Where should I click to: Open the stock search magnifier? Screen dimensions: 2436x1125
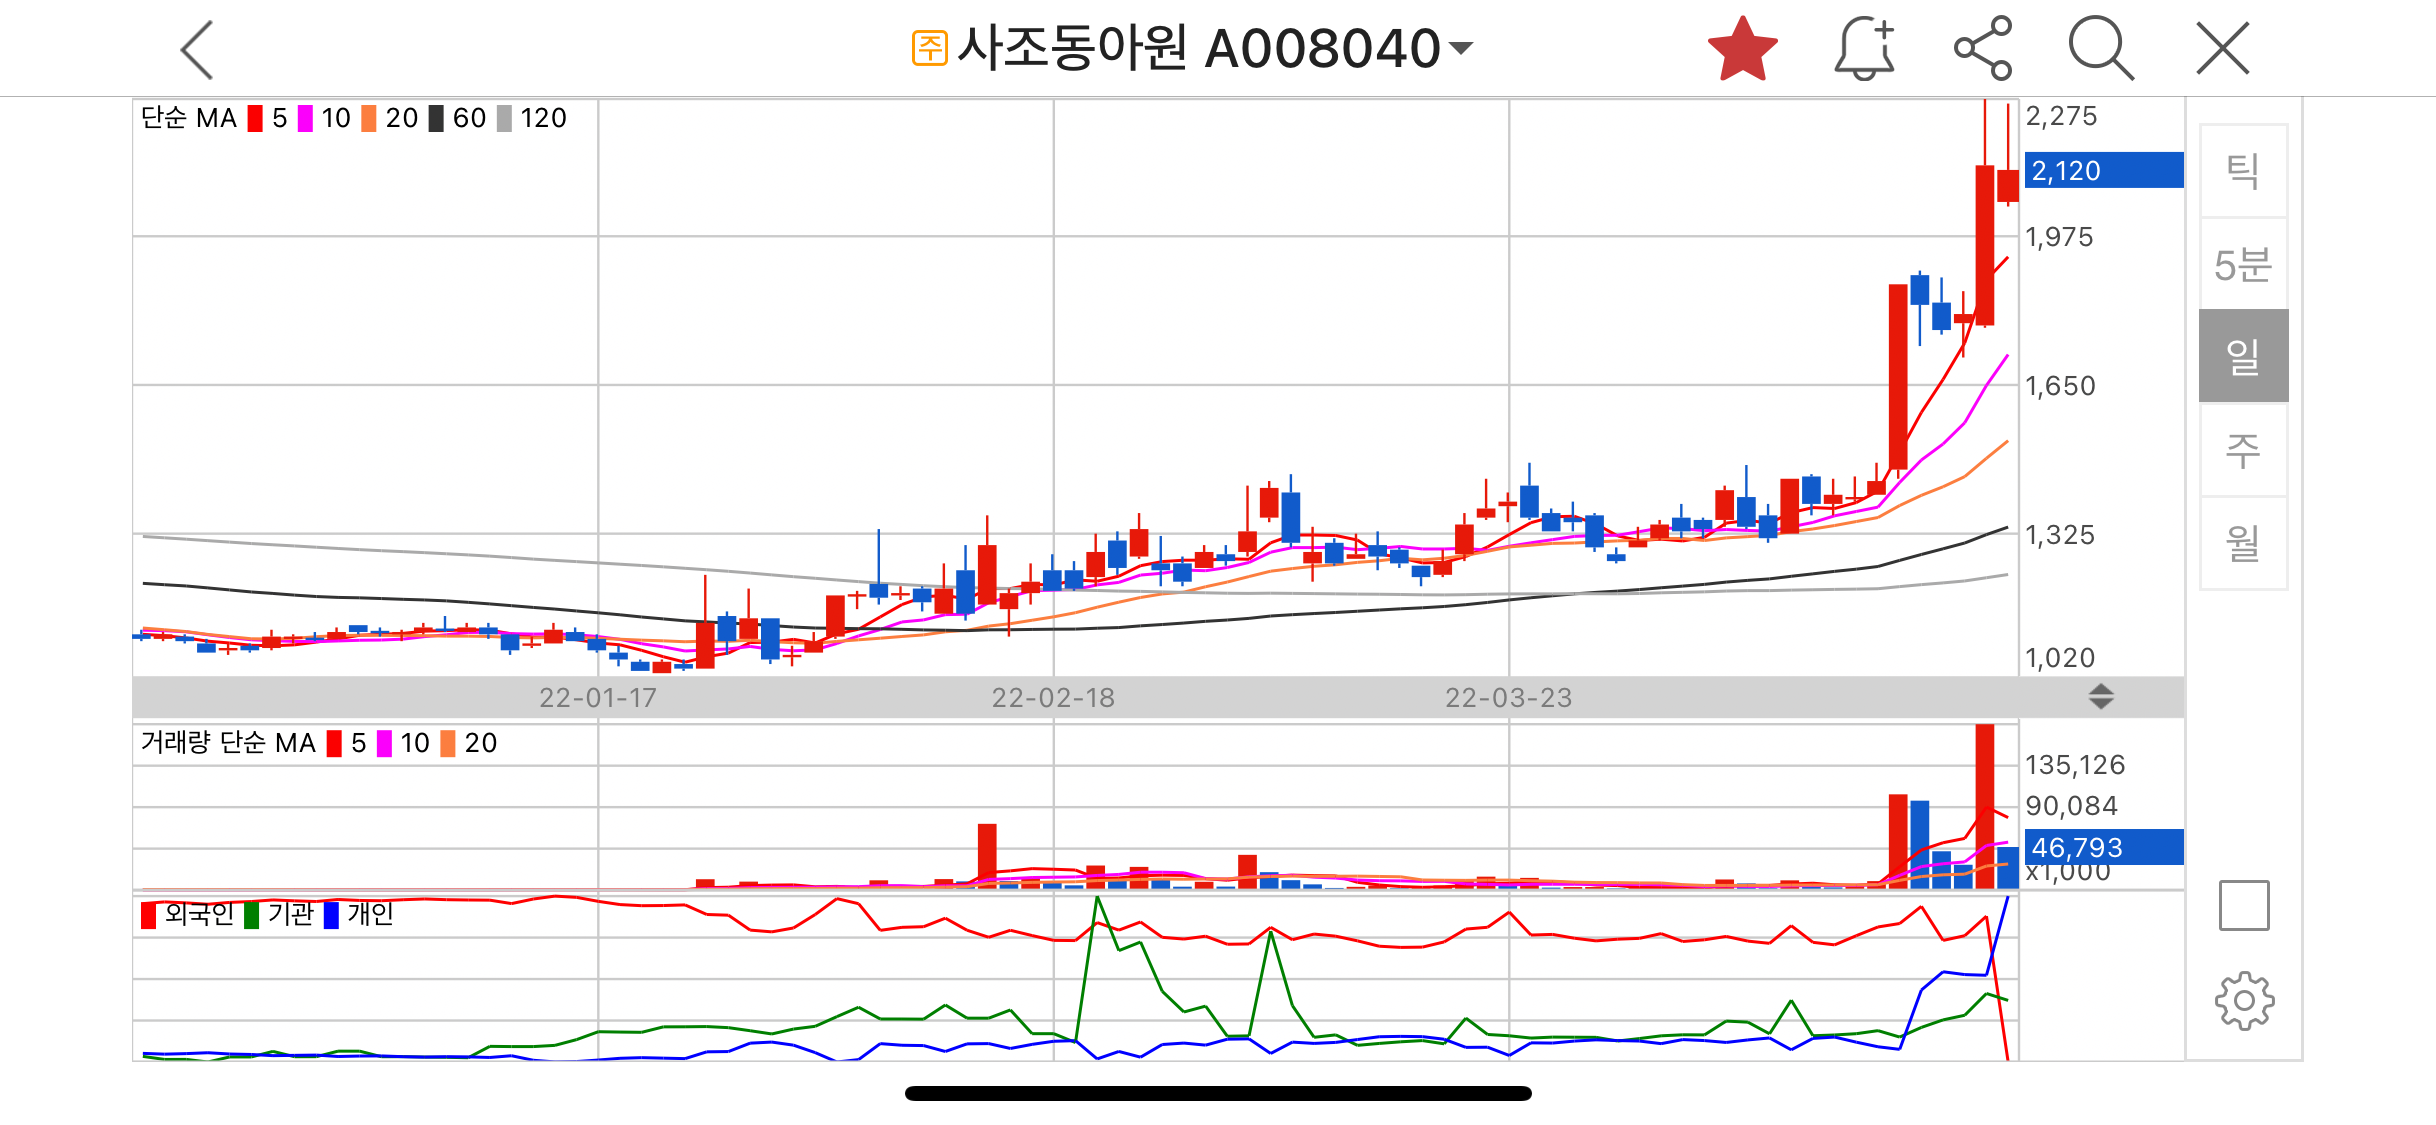tap(2100, 49)
